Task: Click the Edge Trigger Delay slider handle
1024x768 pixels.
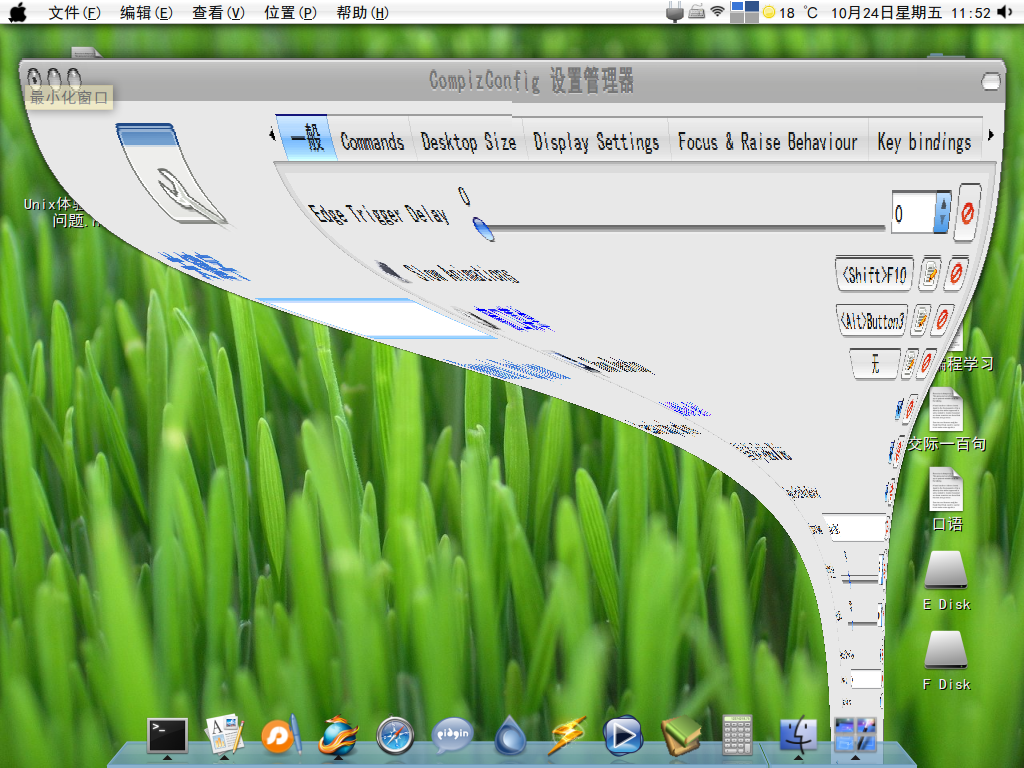Action: [483, 229]
